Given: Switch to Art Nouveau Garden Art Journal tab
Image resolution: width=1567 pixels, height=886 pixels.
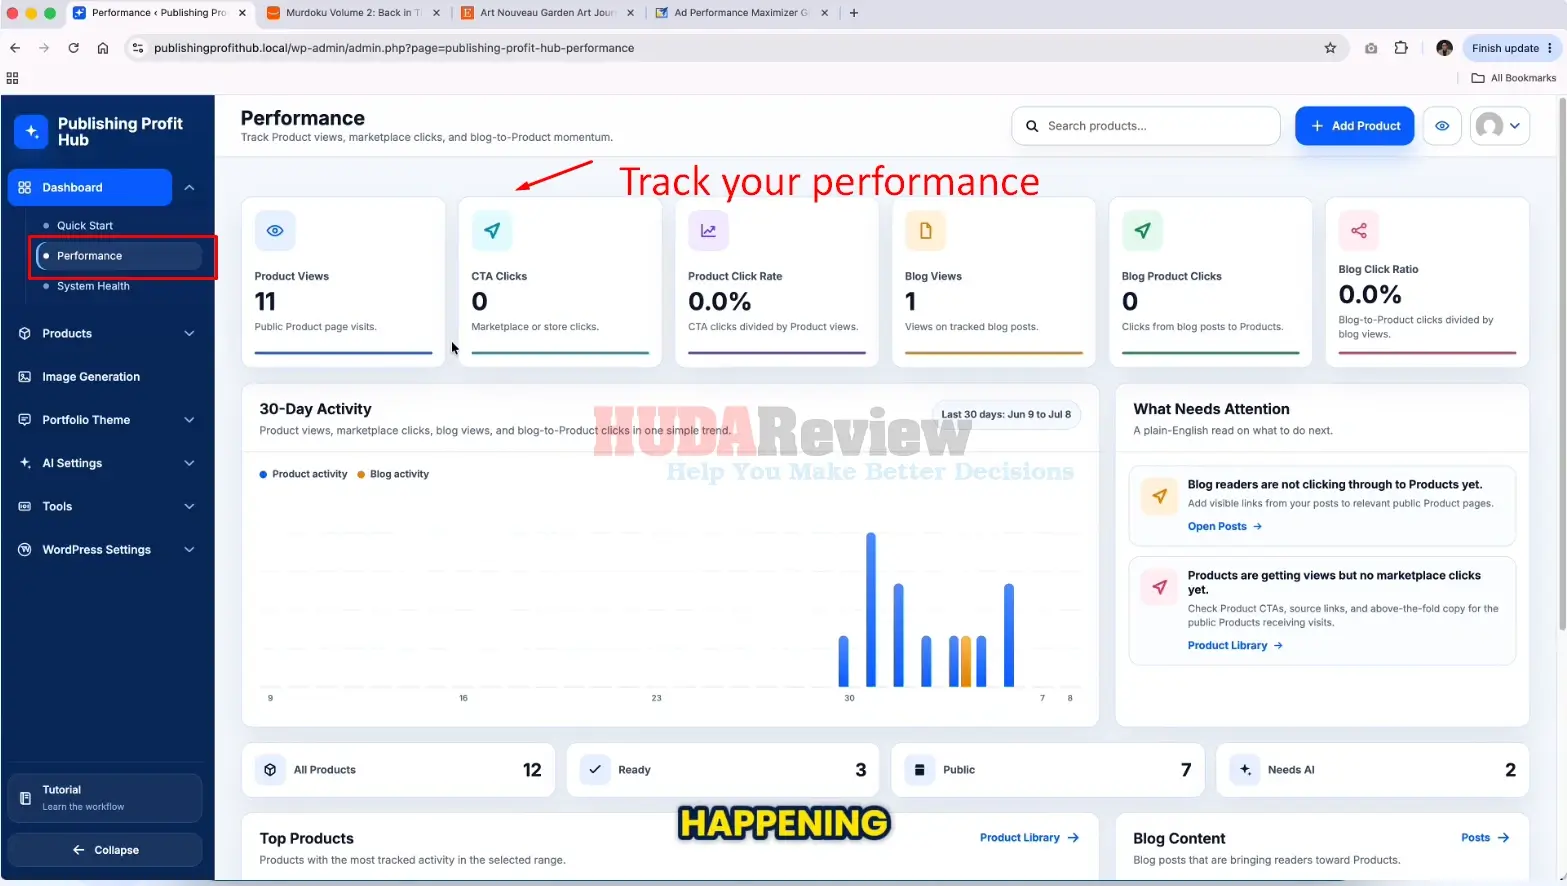Looking at the screenshot, I should (x=546, y=13).
